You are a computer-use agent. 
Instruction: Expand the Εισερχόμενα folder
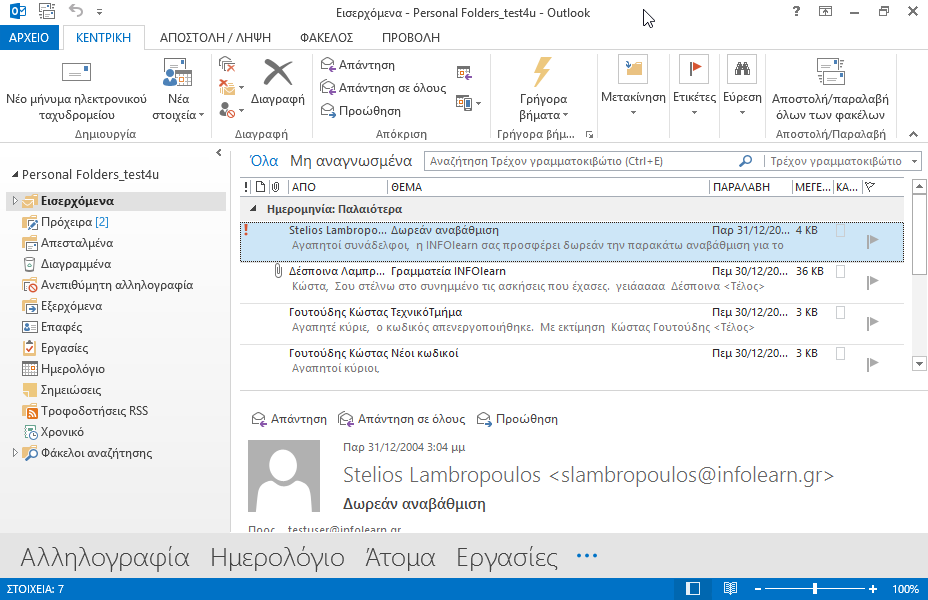click(15, 201)
